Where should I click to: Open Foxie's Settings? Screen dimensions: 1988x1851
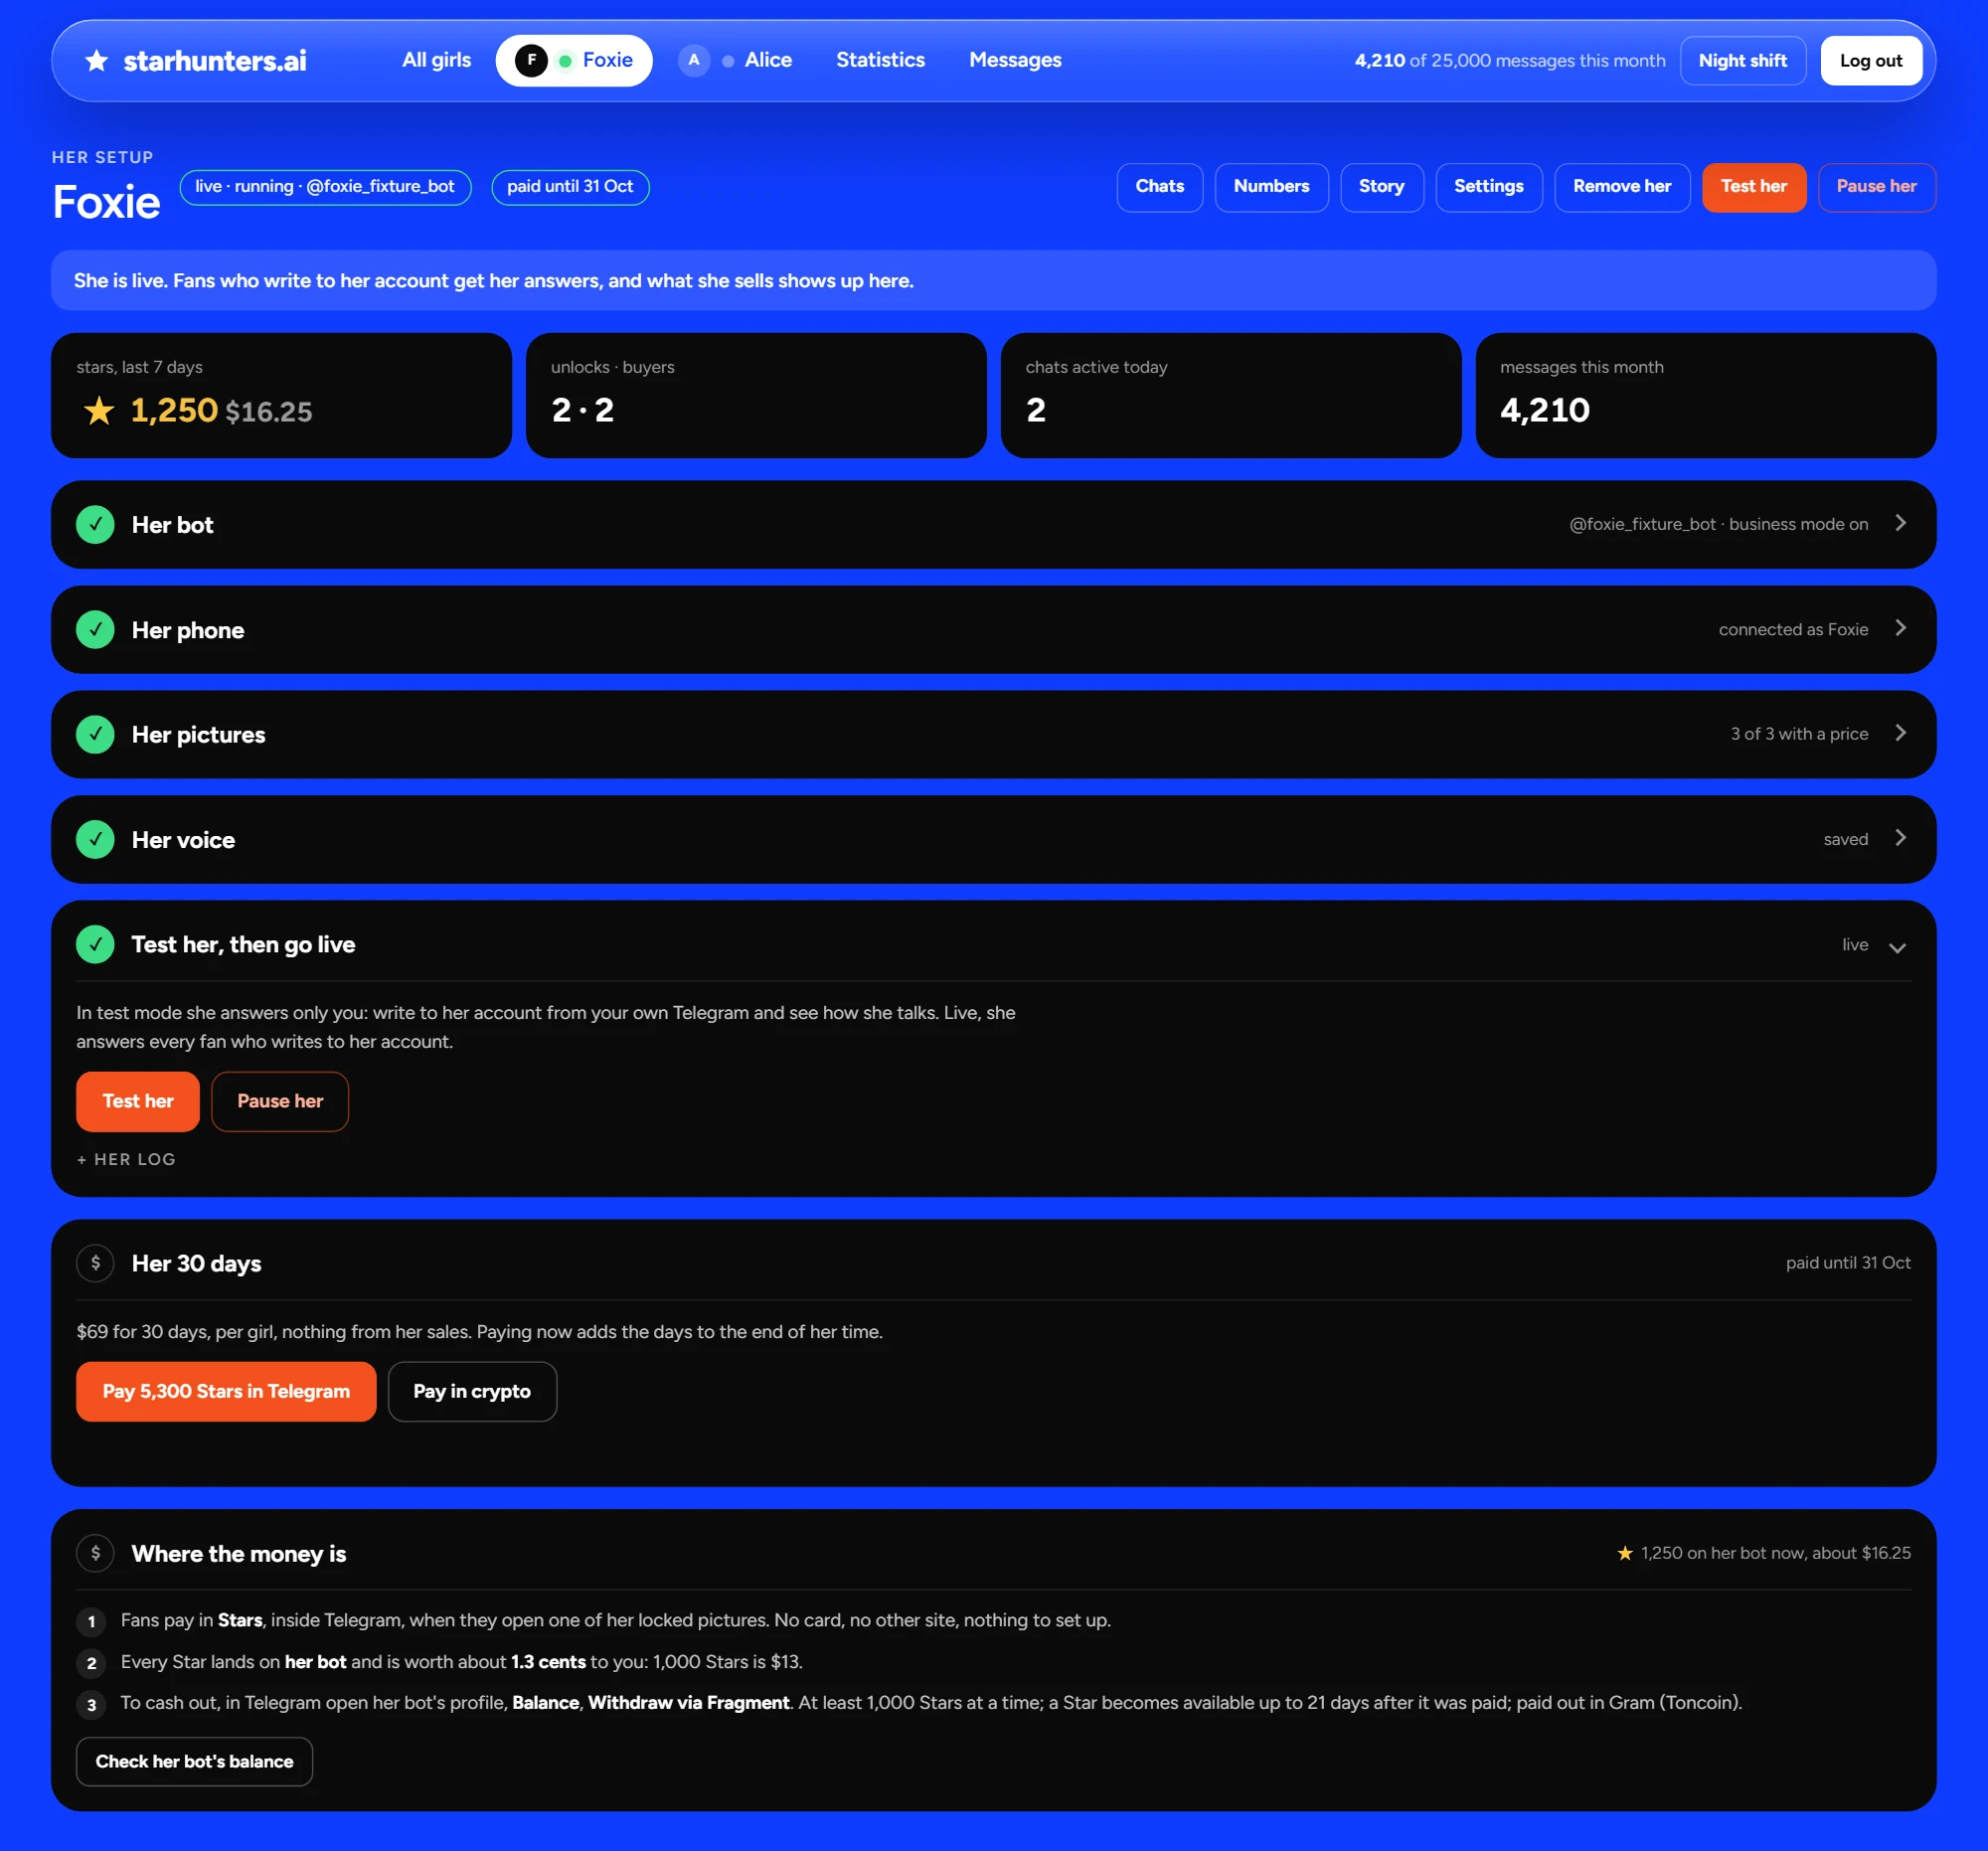(1488, 187)
